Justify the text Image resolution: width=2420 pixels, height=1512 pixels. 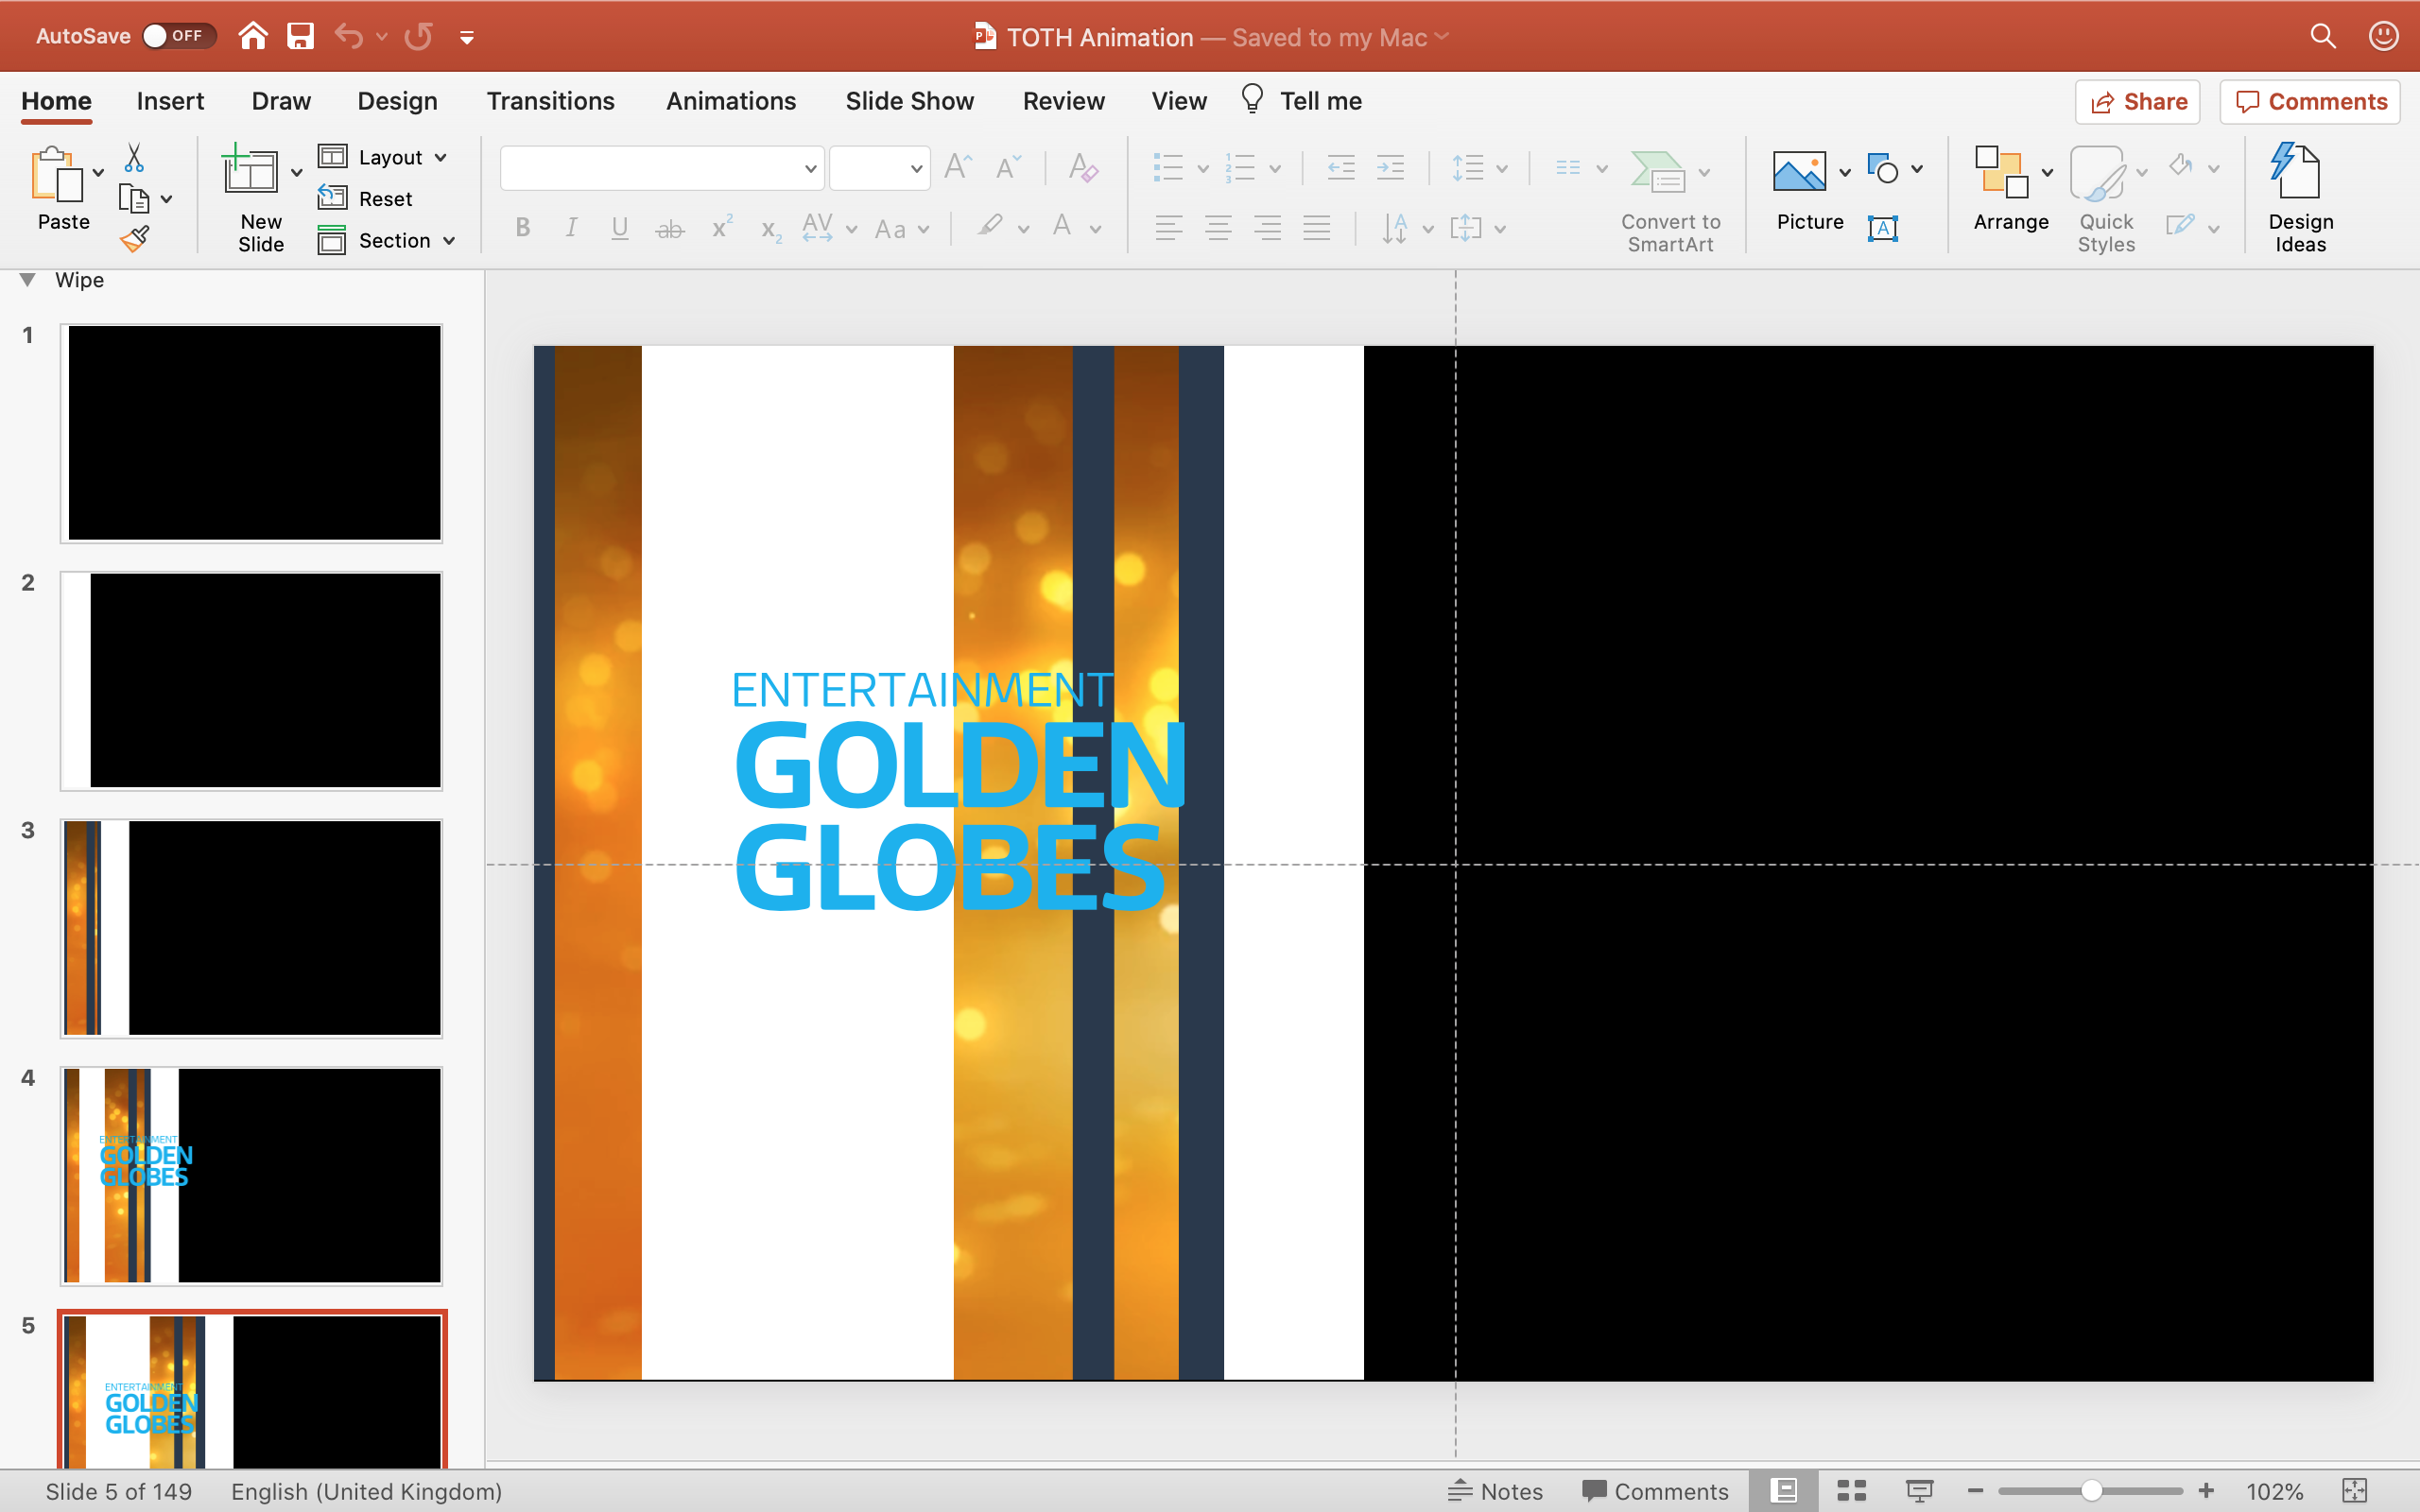1317,228
